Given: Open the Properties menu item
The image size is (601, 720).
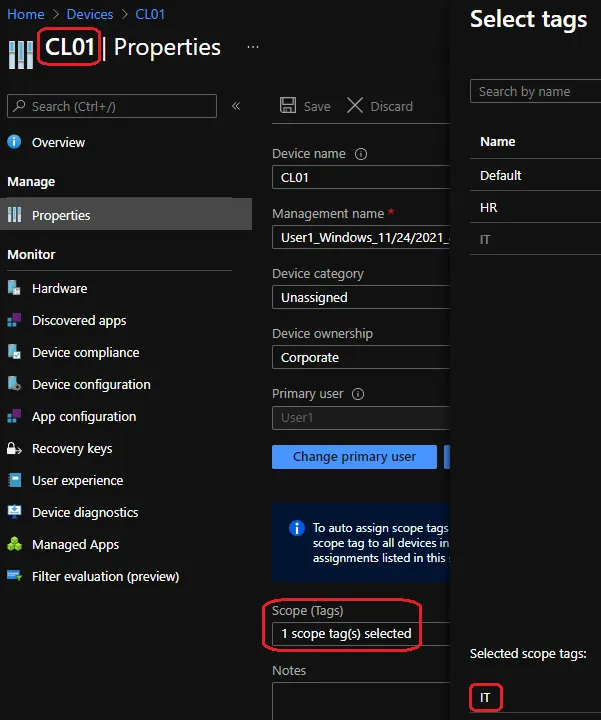Looking at the screenshot, I should (x=61, y=215).
